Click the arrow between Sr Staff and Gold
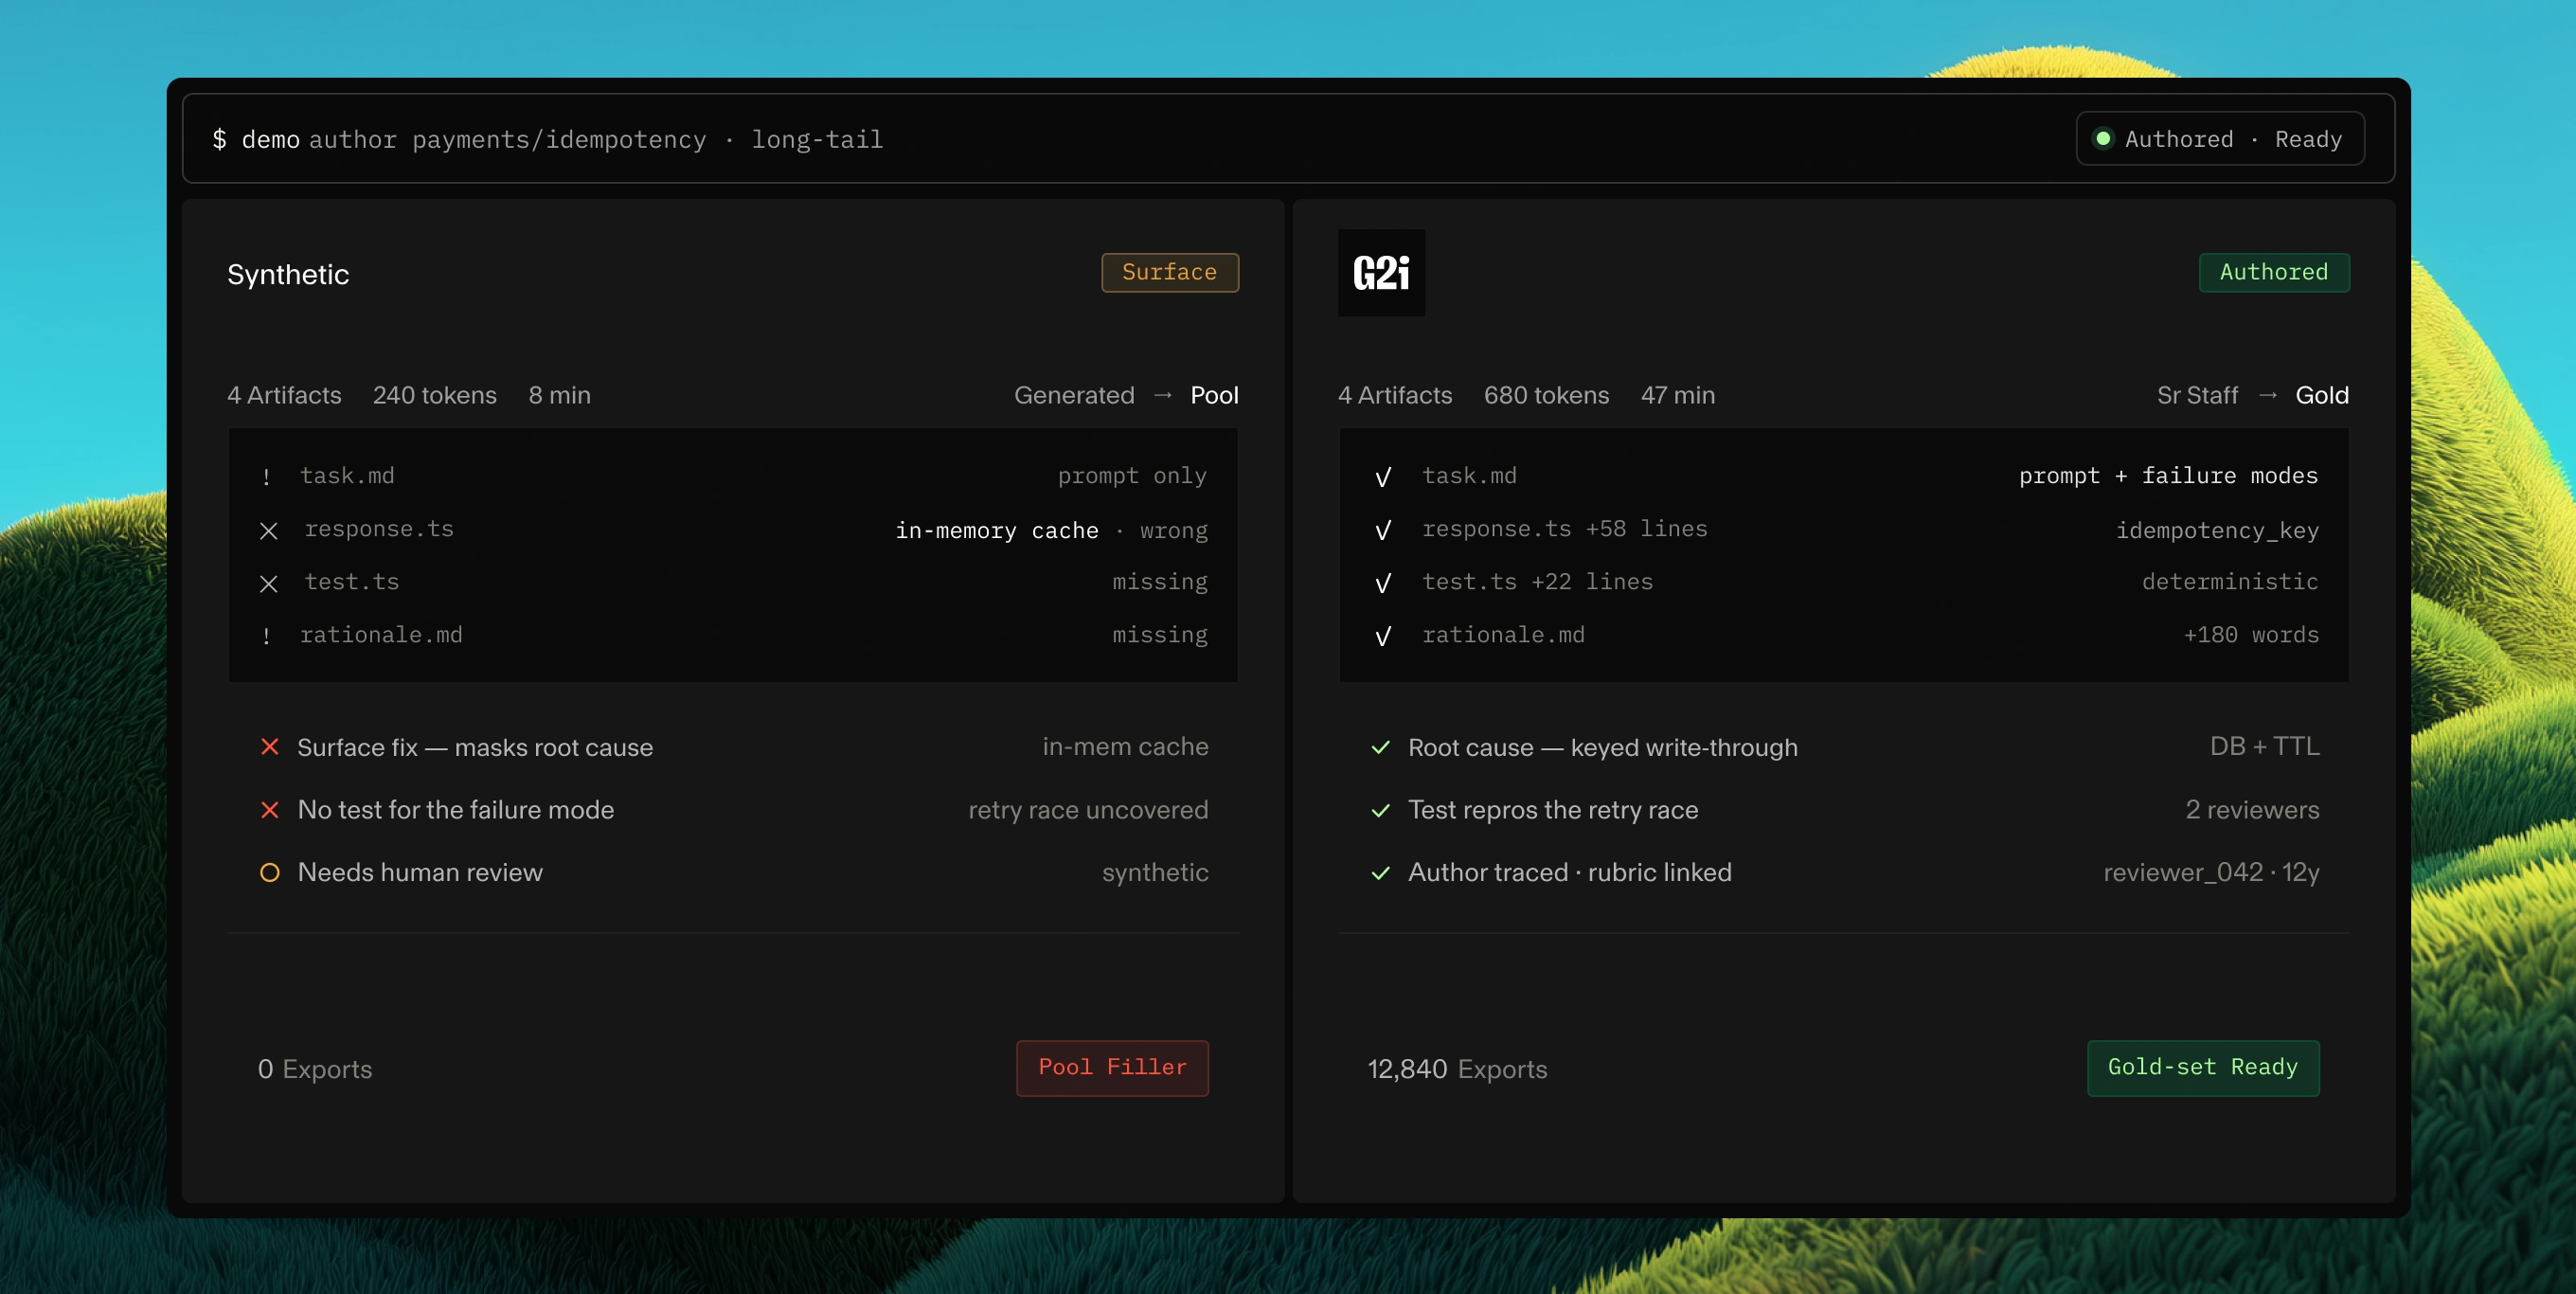The height and width of the screenshot is (1294, 2576). [x=2267, y=395]
